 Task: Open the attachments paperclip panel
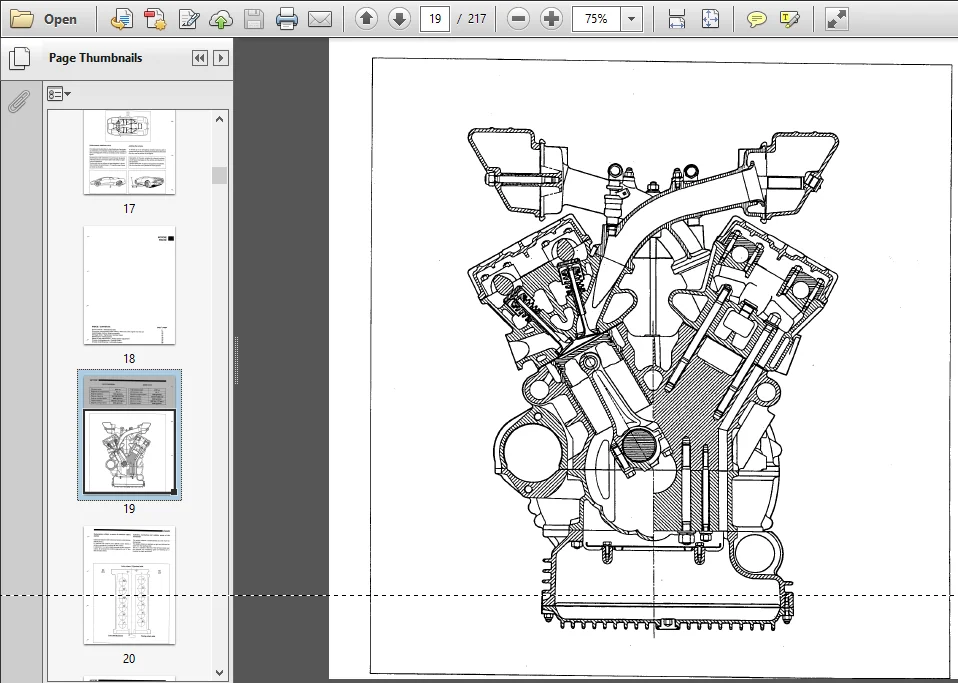click(x=19, y=101)
